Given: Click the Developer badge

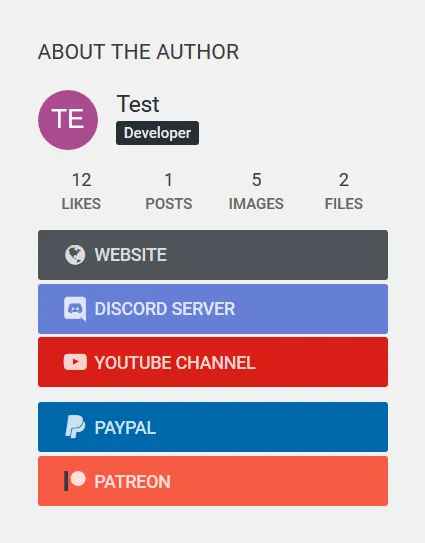Looking at the screenshot, I should pos(158,133).
